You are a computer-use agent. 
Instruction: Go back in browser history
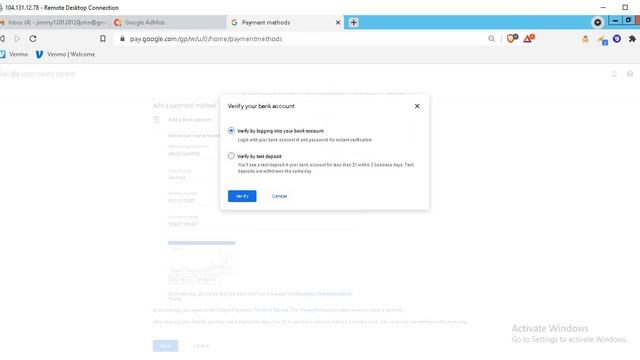tap(2, 39)
